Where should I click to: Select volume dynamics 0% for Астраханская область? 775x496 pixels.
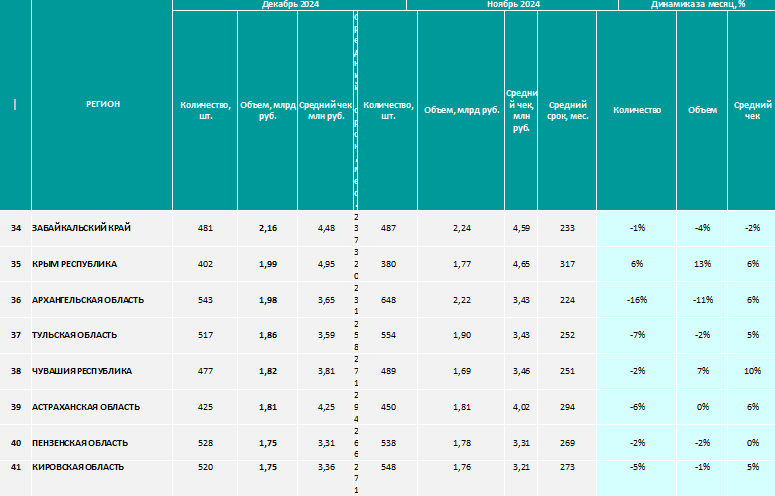point(702,407)
